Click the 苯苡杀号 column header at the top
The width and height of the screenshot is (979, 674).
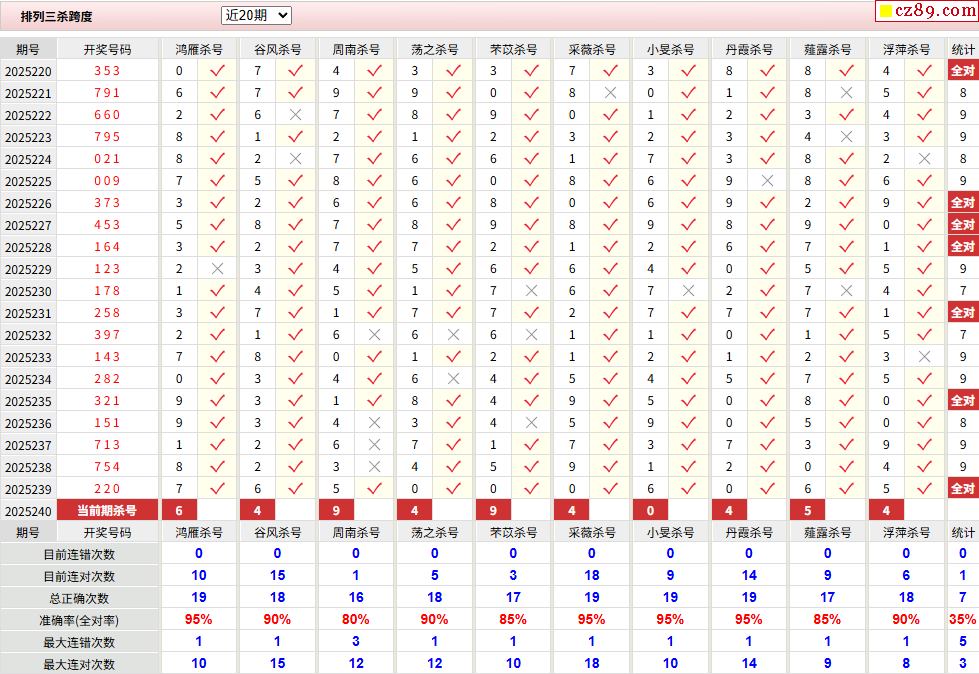coord(513,49)
